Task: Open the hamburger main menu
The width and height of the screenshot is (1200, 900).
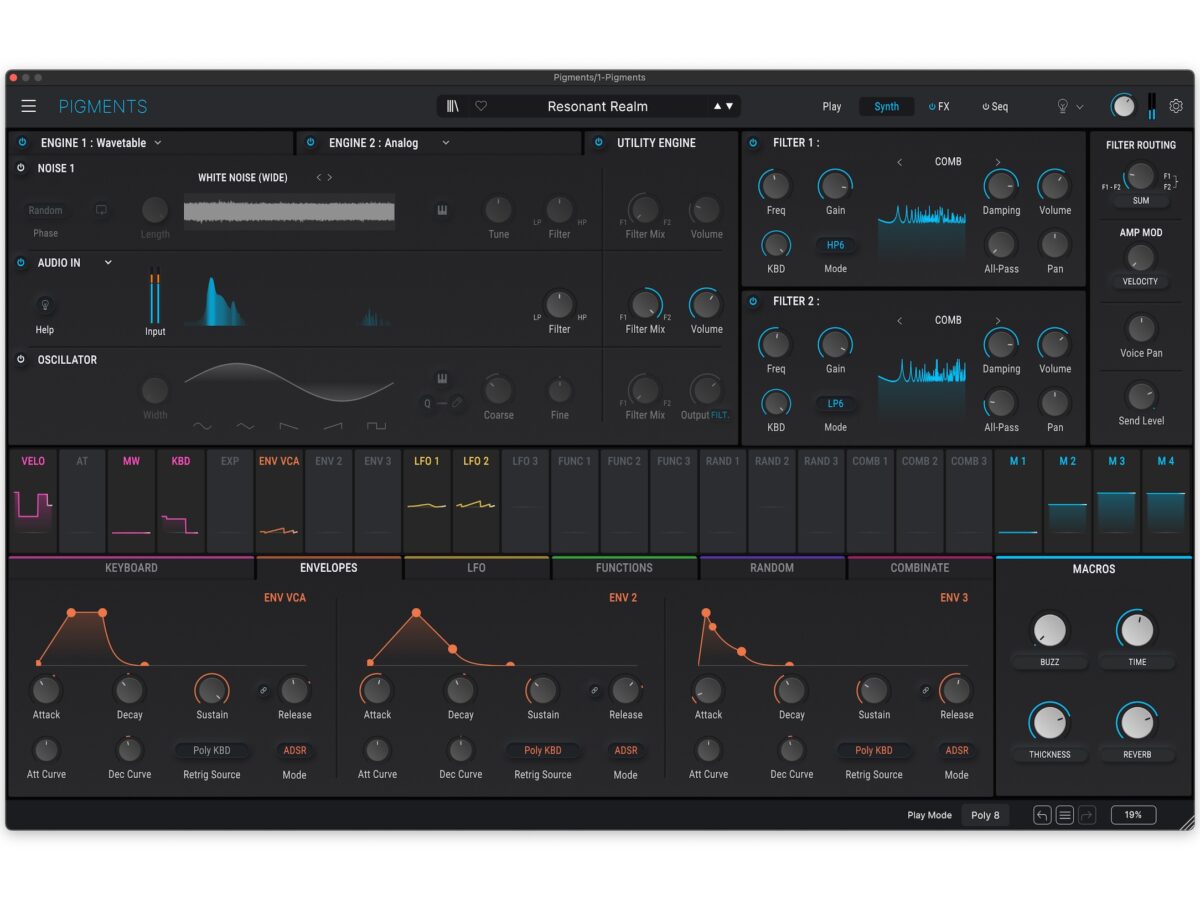Action: [29, 106]
